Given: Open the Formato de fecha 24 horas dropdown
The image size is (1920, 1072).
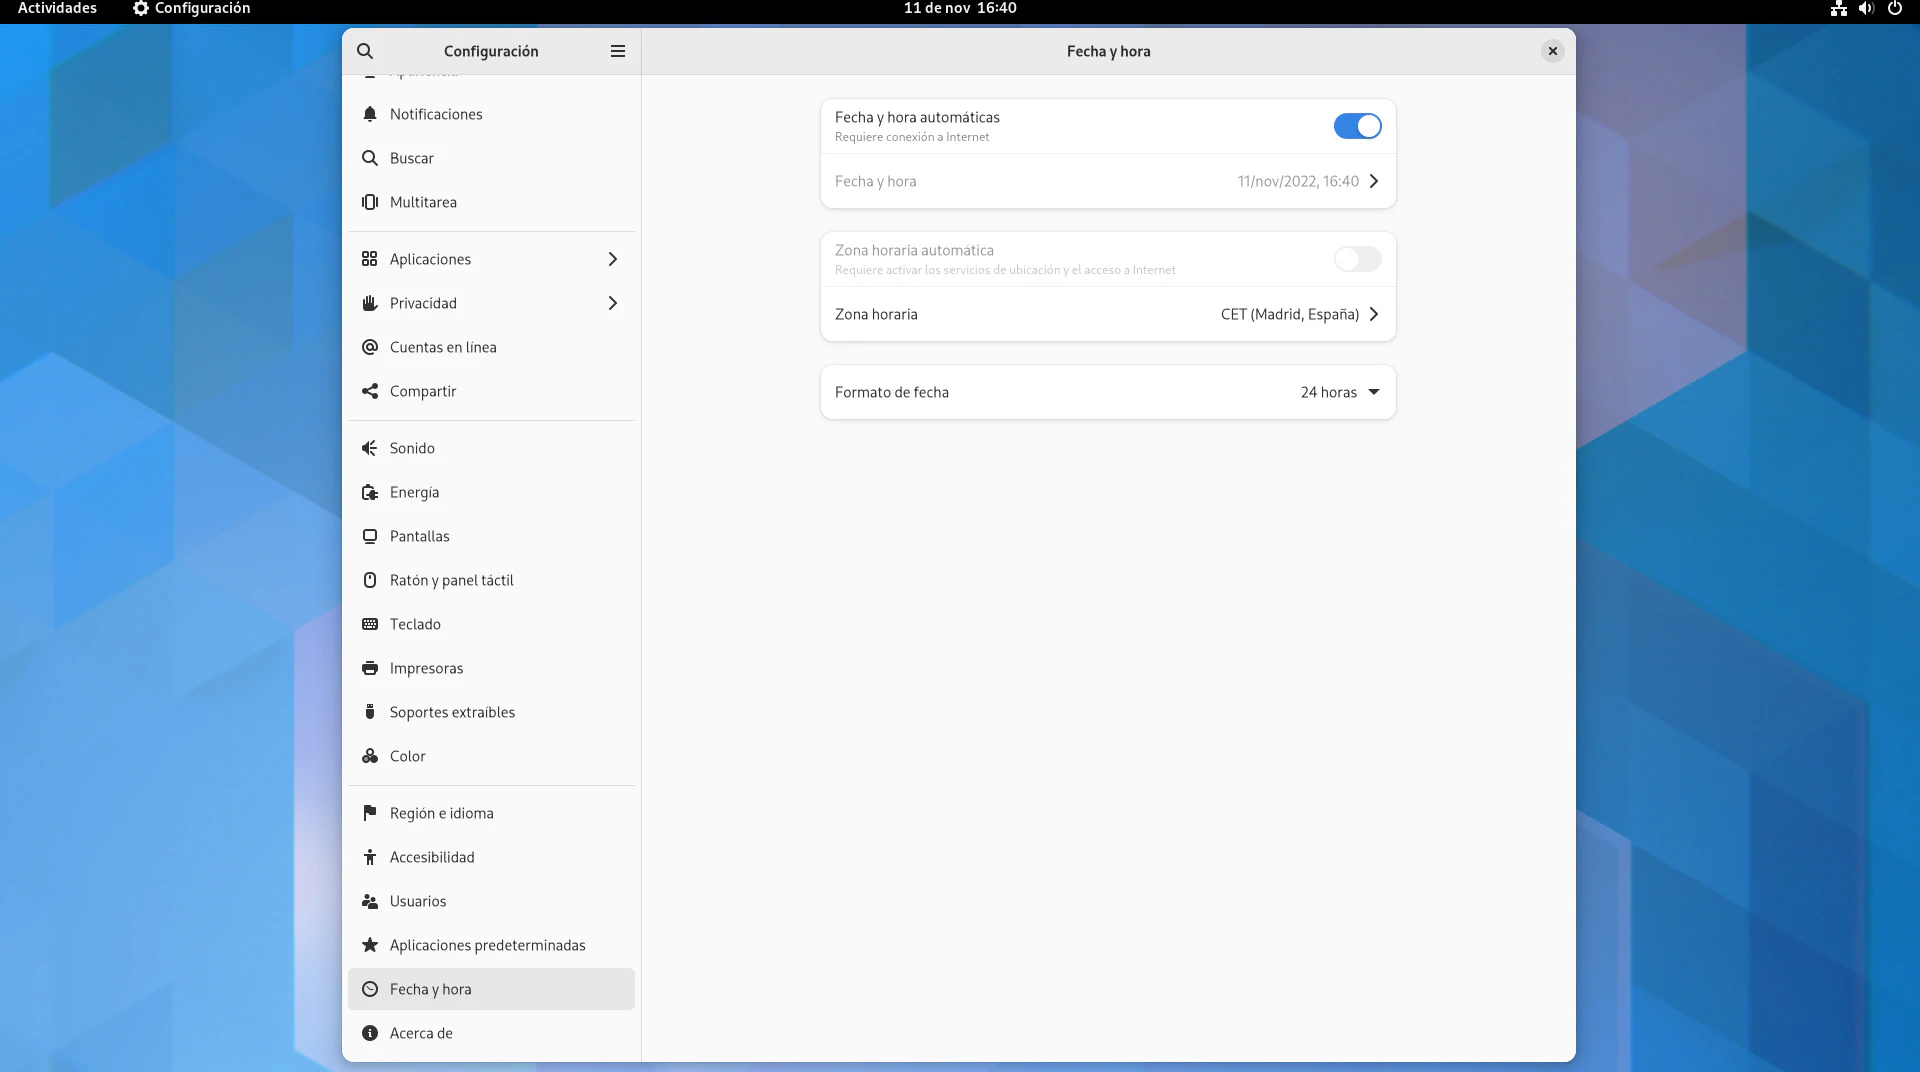Looking at the screenshot, I should (1339, 392).
